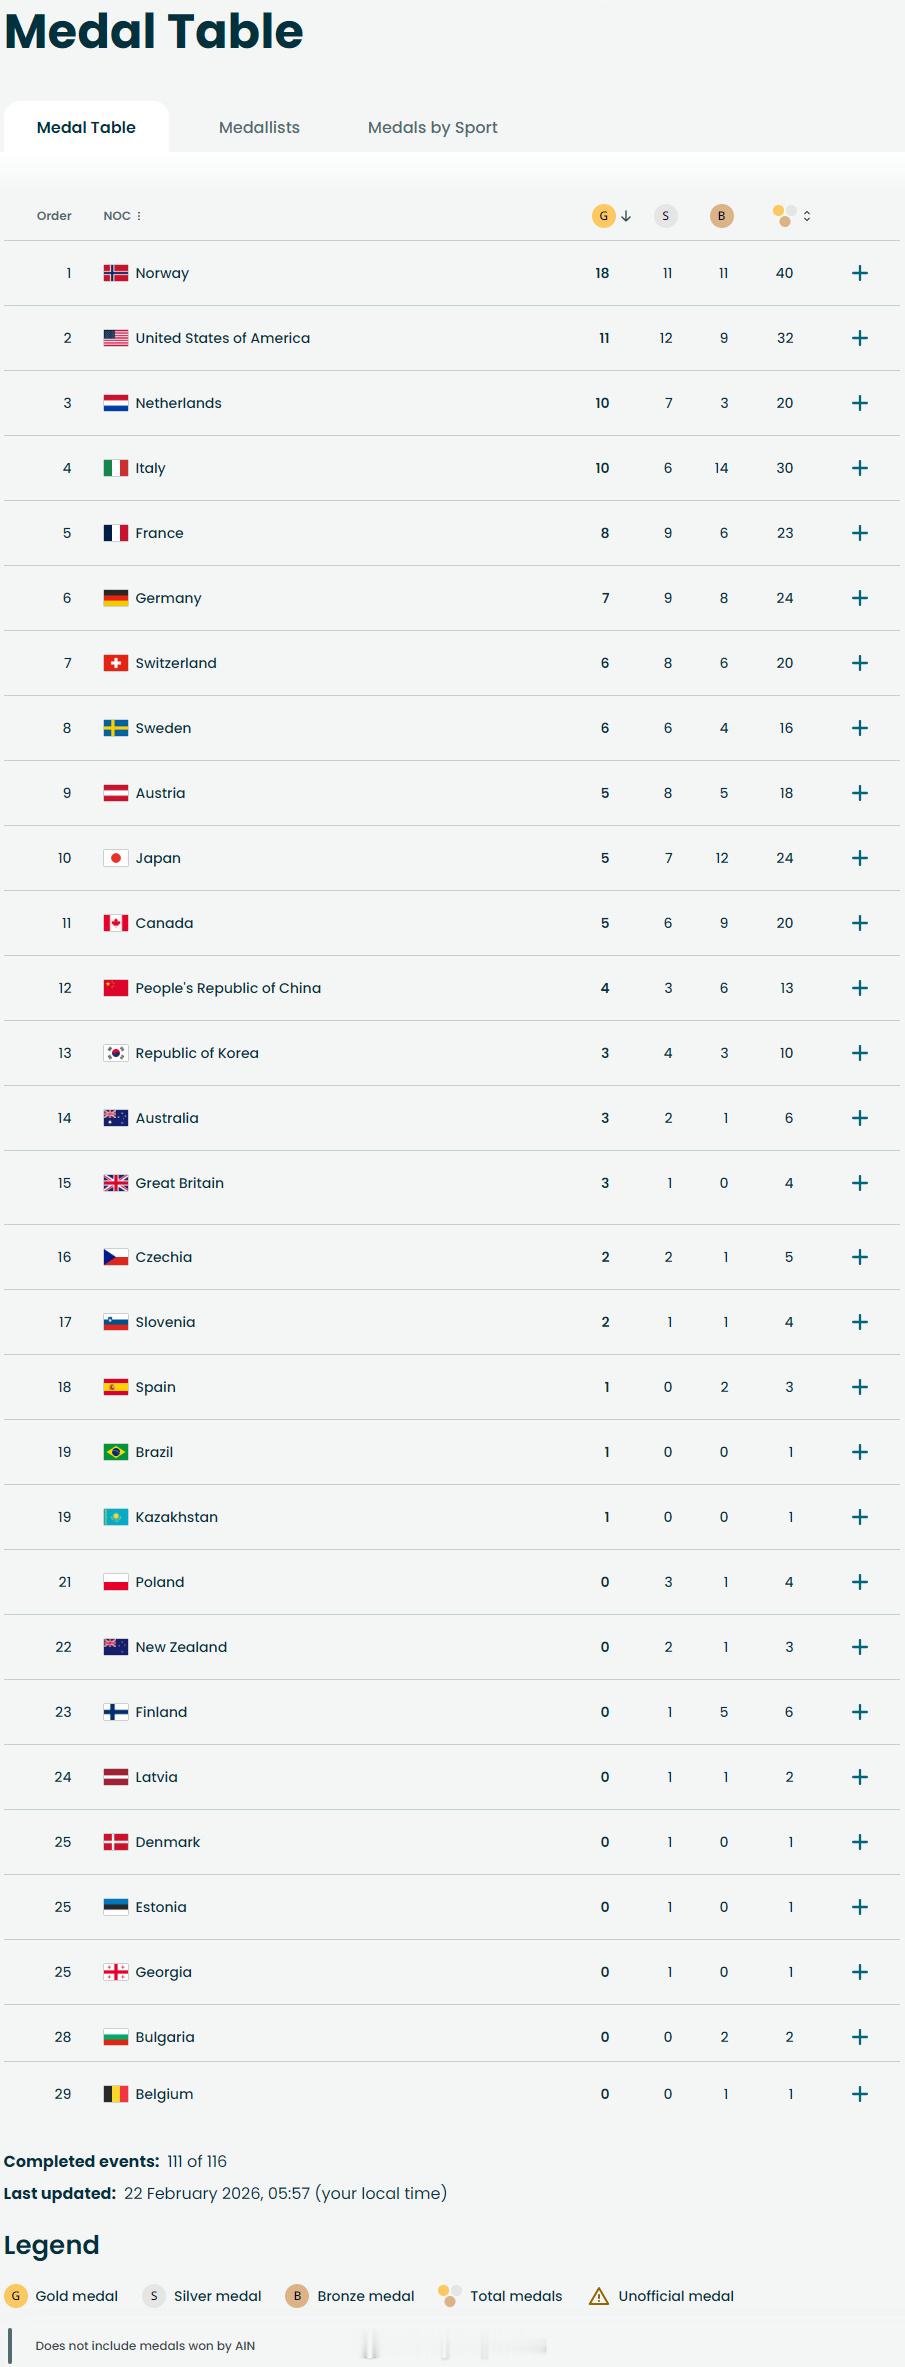Open the NOC column options menu
This screenshot has height=2367, width=905.
pos(139,216)
